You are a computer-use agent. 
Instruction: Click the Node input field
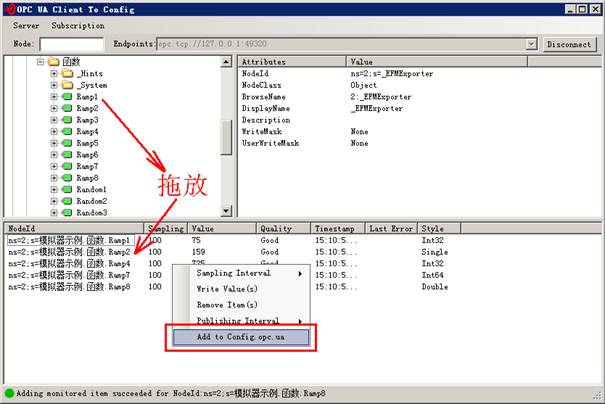coord(71,45)
